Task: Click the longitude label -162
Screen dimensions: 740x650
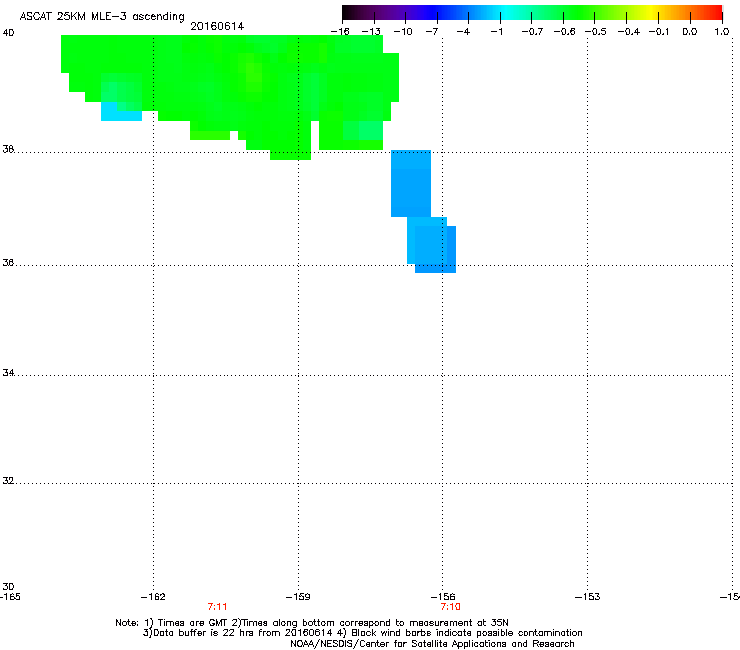Action: pyautogui.click(x=153, y=597)
